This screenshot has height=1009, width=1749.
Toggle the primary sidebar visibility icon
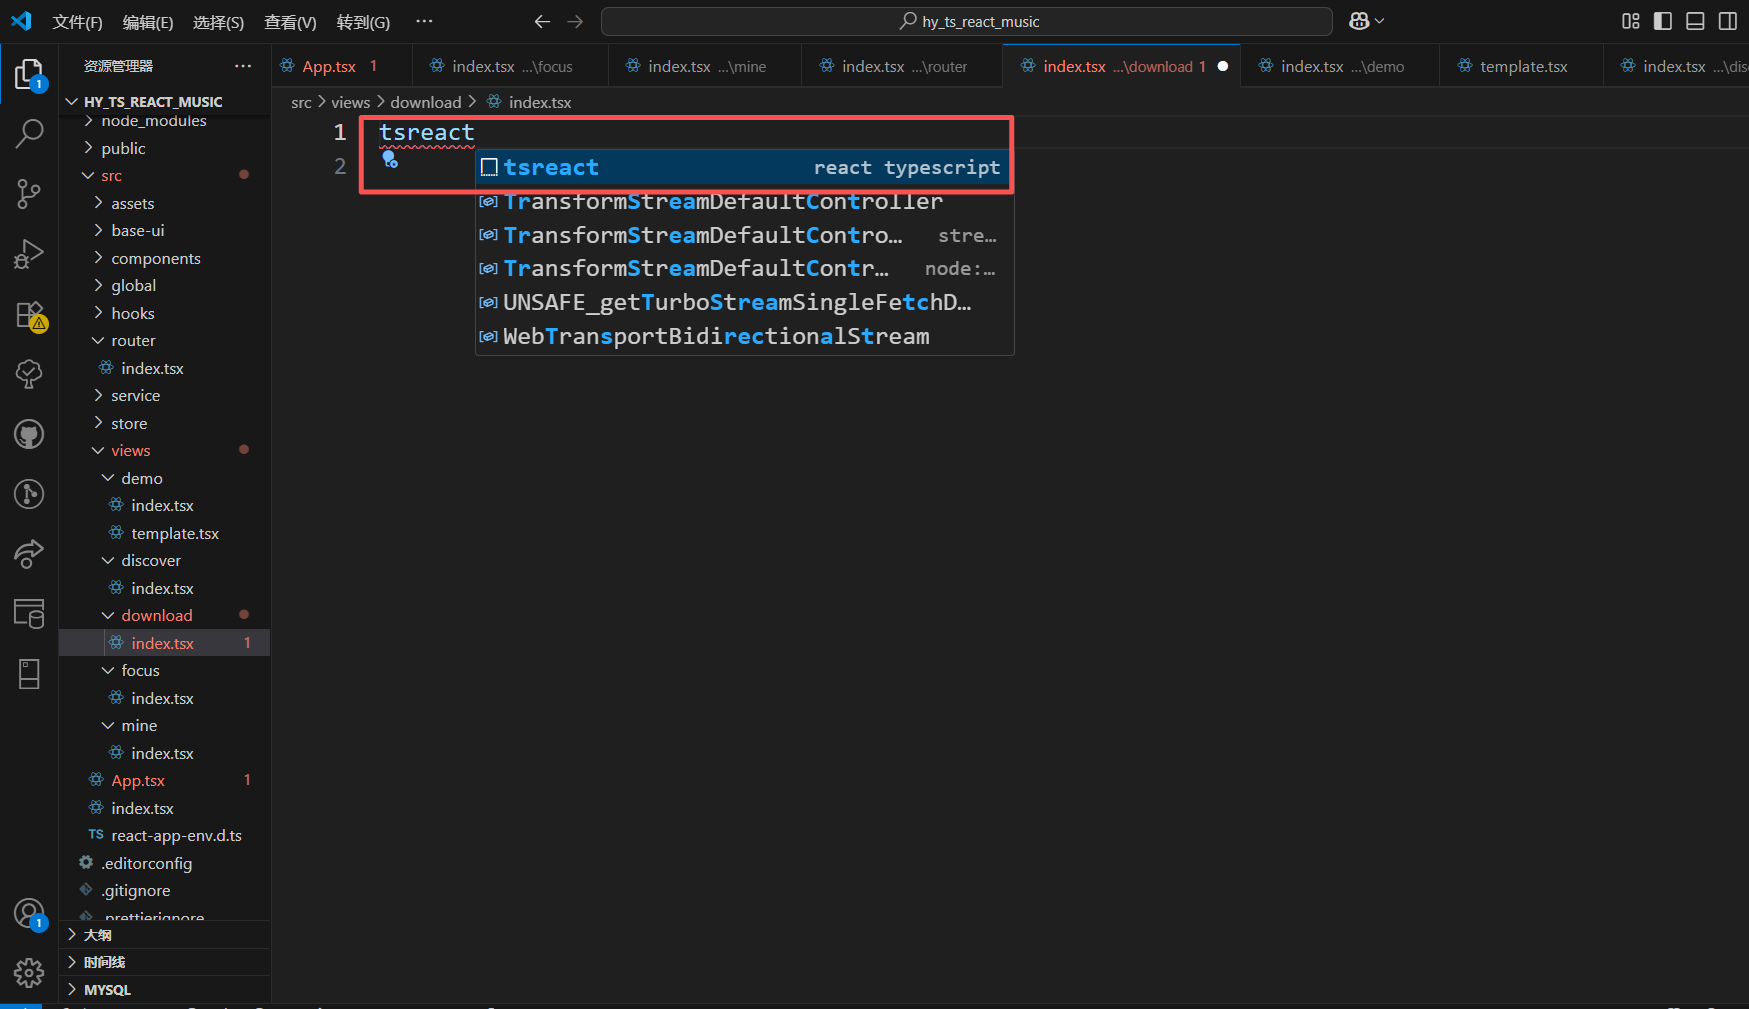click(x=1661, y=20)
